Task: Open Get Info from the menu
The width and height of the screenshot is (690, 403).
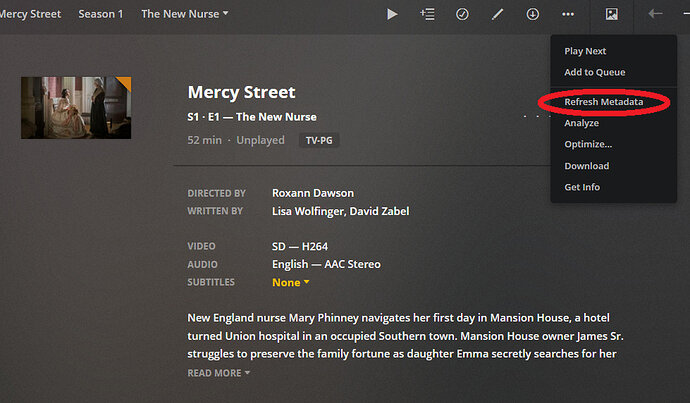Action: [582, 187]
